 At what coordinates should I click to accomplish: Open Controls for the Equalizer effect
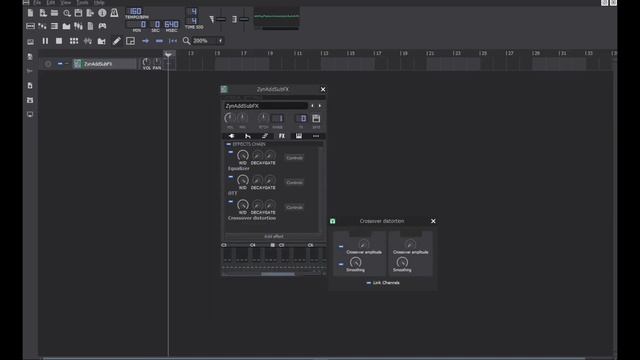[294, 158]
